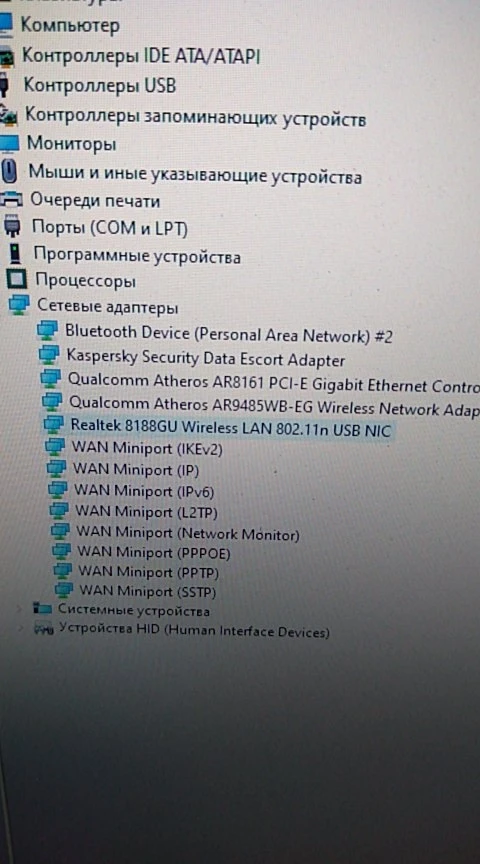This screenshot has width=480, height=864.
Task: Select WAN Miniport (IKEv2) entry
Action: click(148, 448)
